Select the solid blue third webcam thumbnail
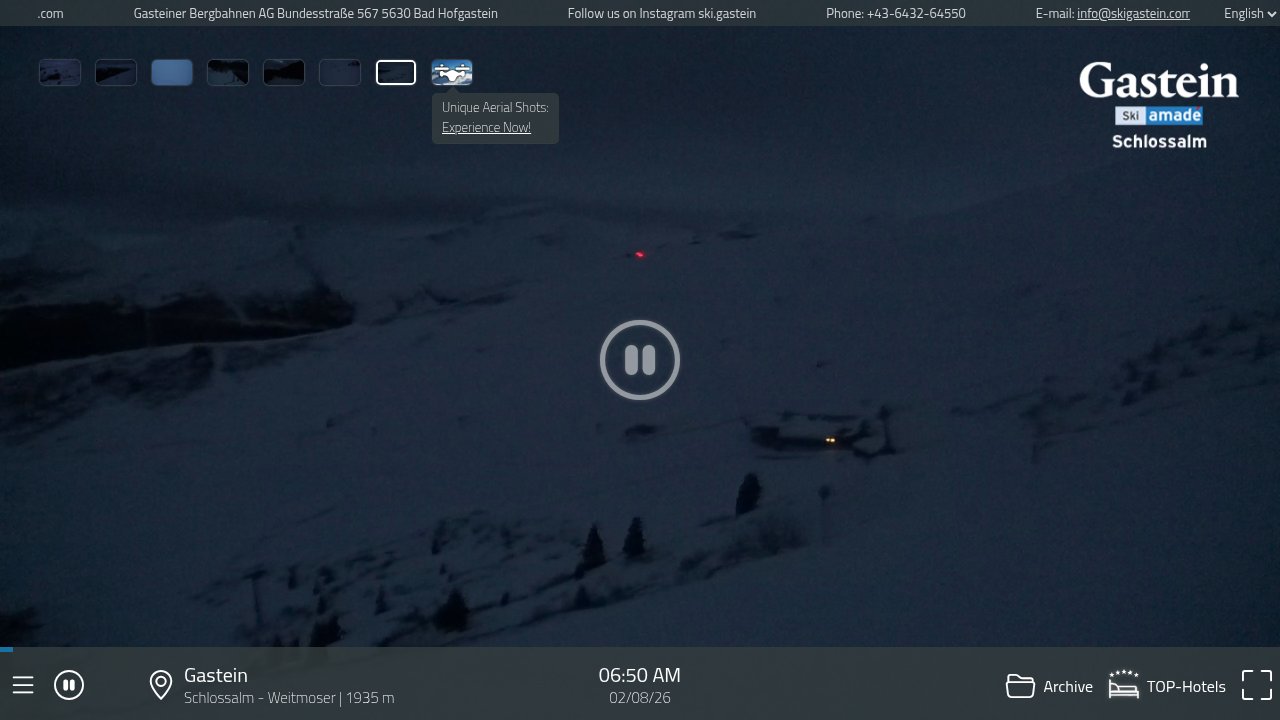Screen dimensions: 1280x720 tap(172, 73)
